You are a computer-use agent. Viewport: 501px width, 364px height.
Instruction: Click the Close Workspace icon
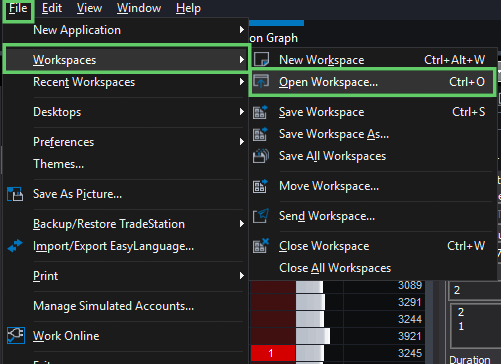(261, 246)
